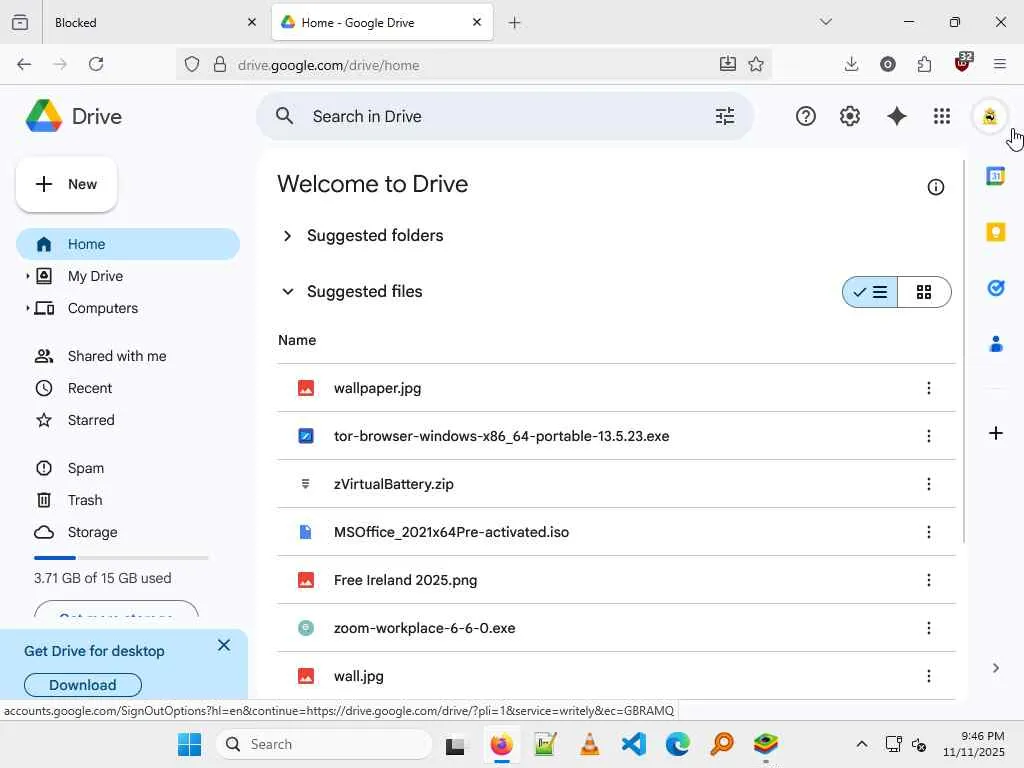This screenshot has width=1024, height=768.
Task: Sort by Name column header
Action: [297, 340]
